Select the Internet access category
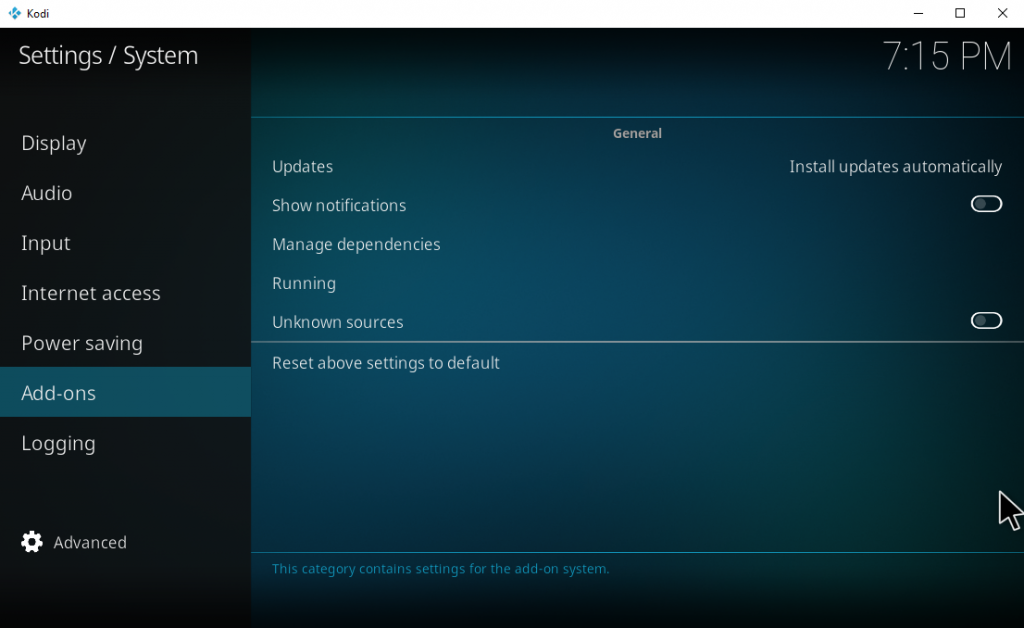The height and width of the screenshot is (628, 1024). [90, 293]
